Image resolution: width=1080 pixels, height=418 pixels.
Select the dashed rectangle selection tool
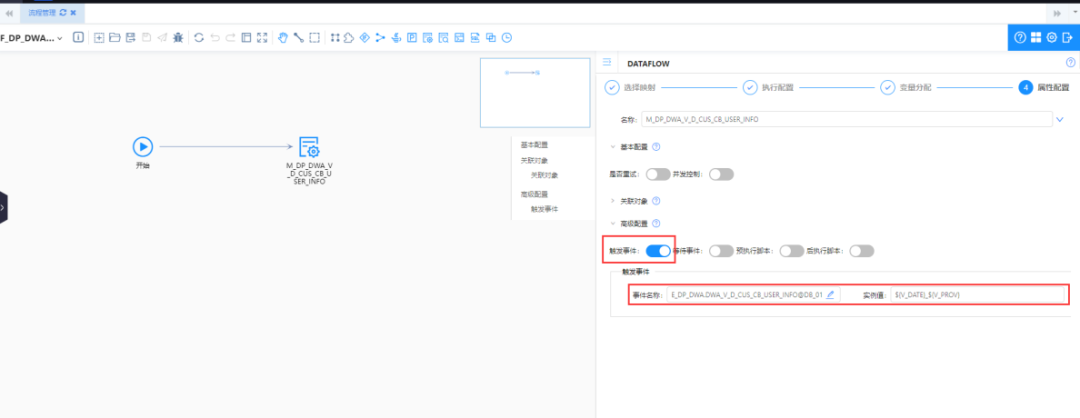point(314,38)
